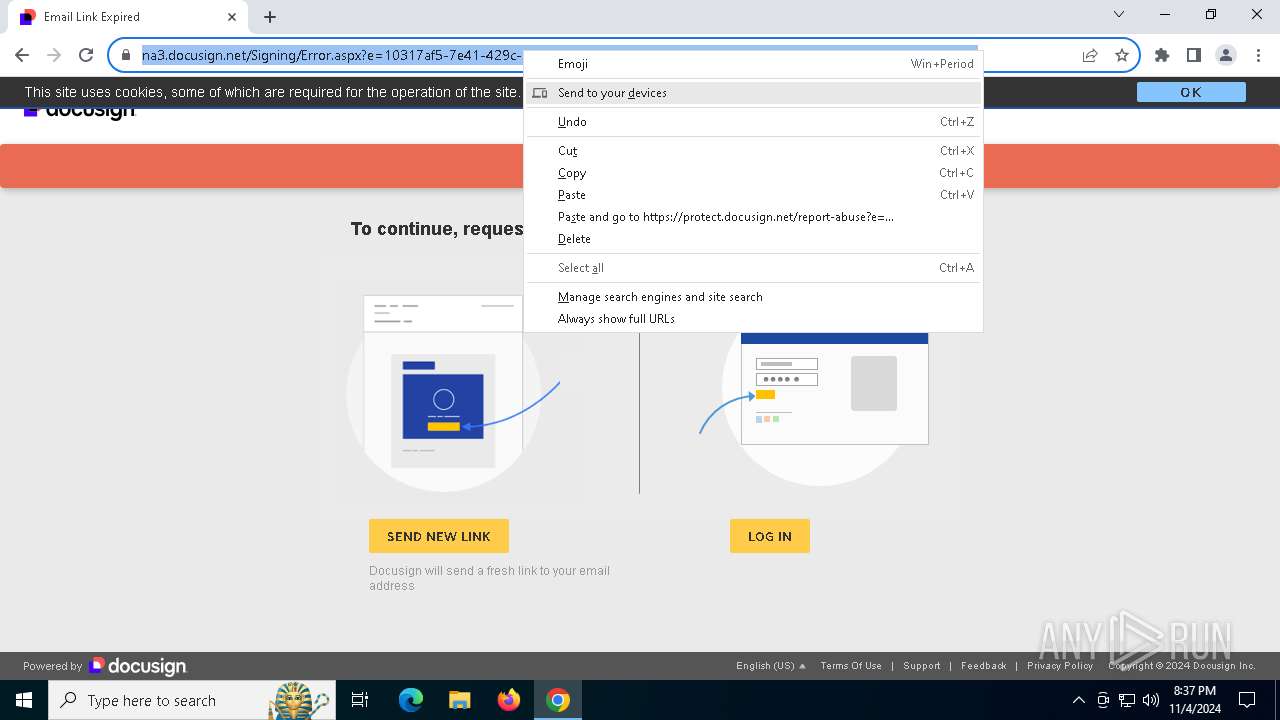
Task: Open the tab search chevron
Action: tap(1119, 15)
